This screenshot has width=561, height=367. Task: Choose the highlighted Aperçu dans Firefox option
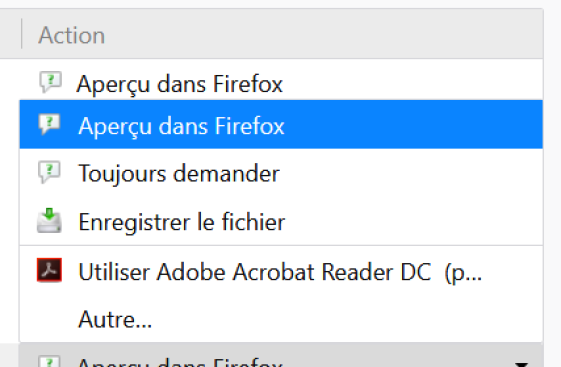(x=281, y=124)
